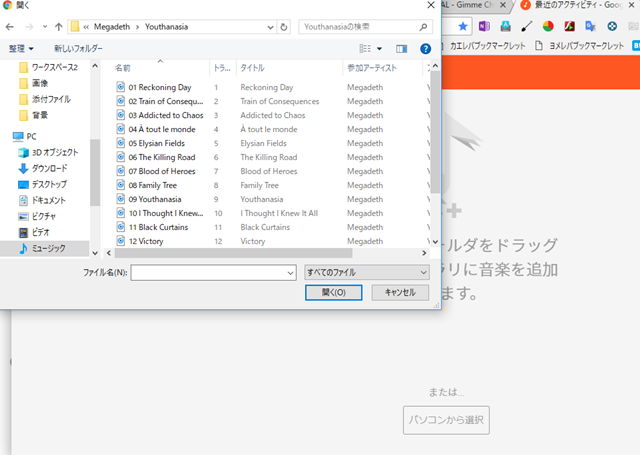Click the Chrome bookmark star icon
640x455 pixels.
point(462,27)
